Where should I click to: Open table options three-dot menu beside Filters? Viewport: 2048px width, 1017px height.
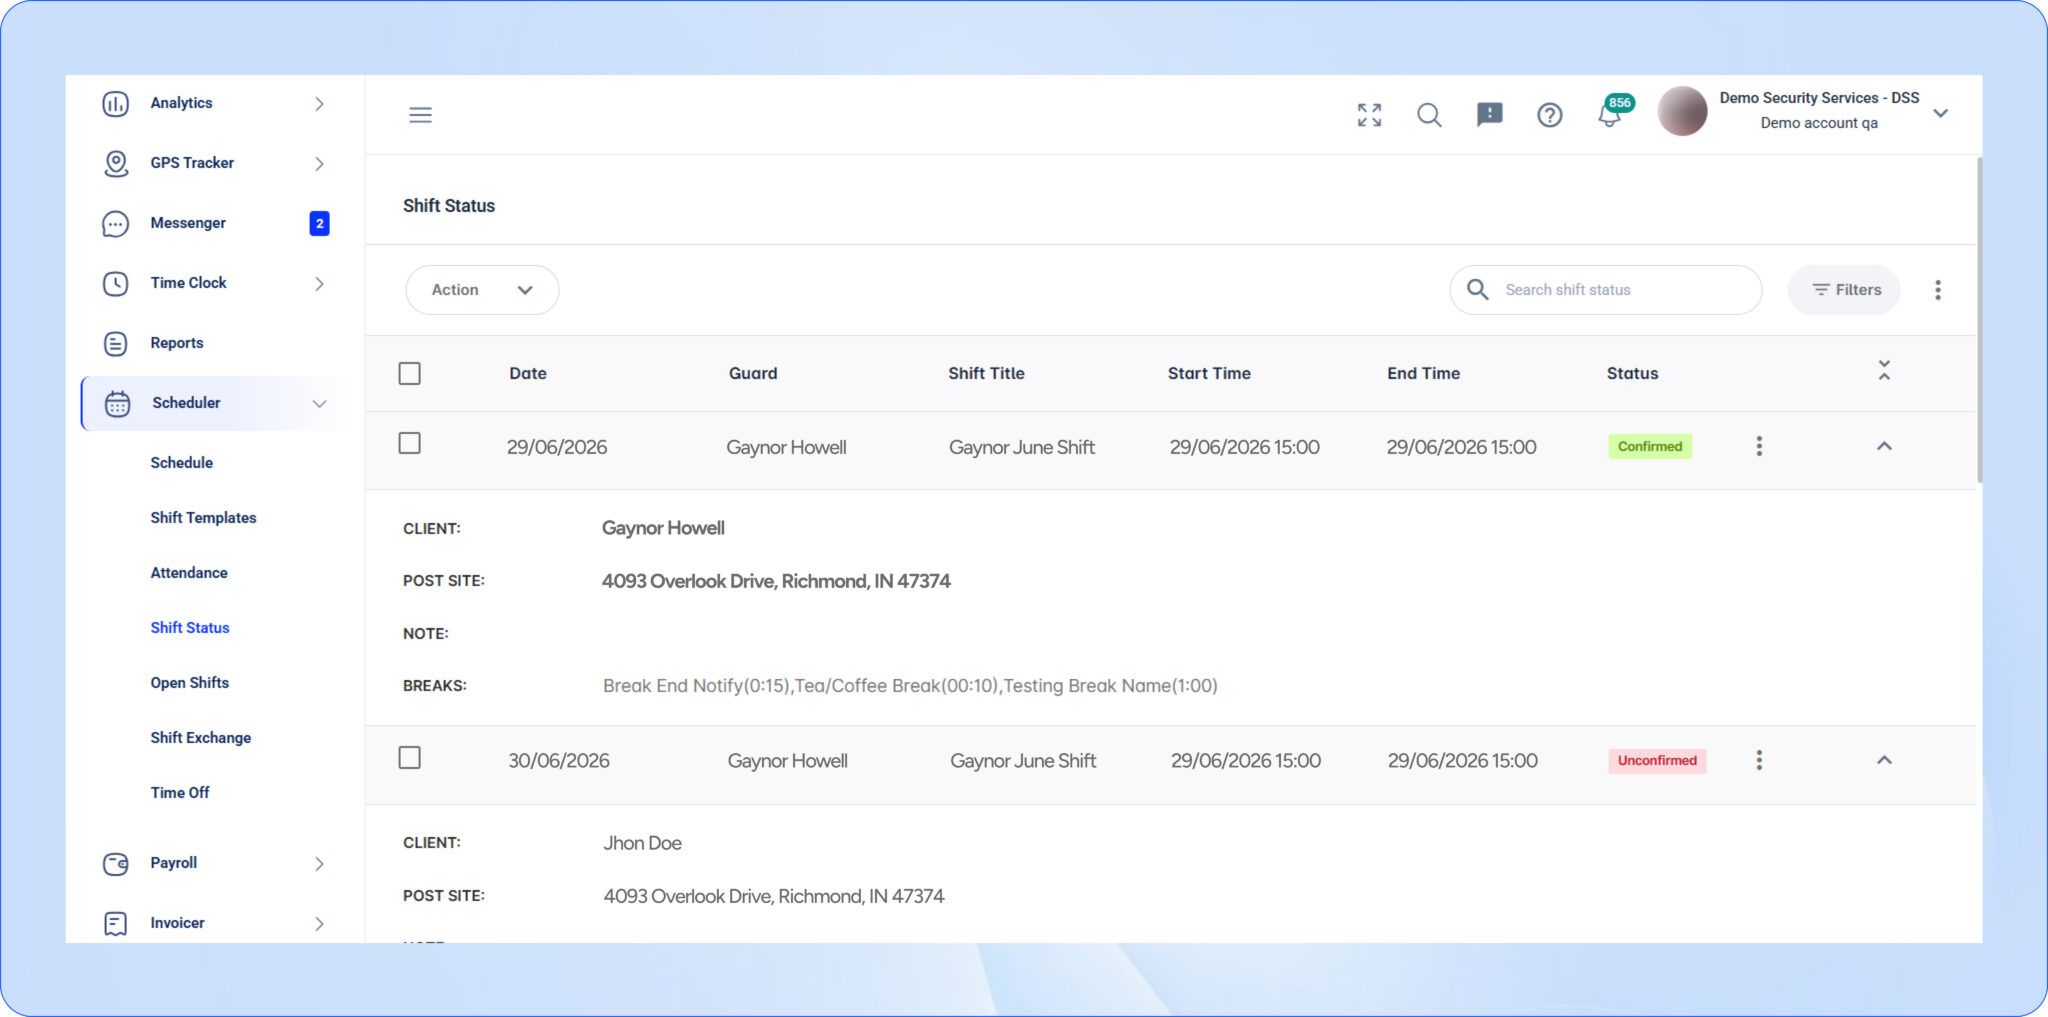click(1938, 290)
